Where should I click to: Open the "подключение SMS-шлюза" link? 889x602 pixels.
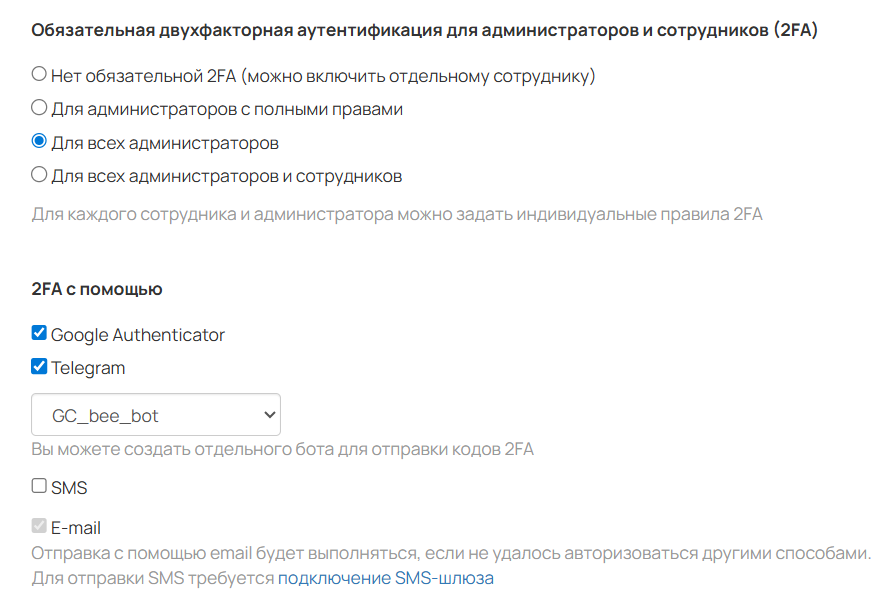pyautogui.click(x=386, y=578)
